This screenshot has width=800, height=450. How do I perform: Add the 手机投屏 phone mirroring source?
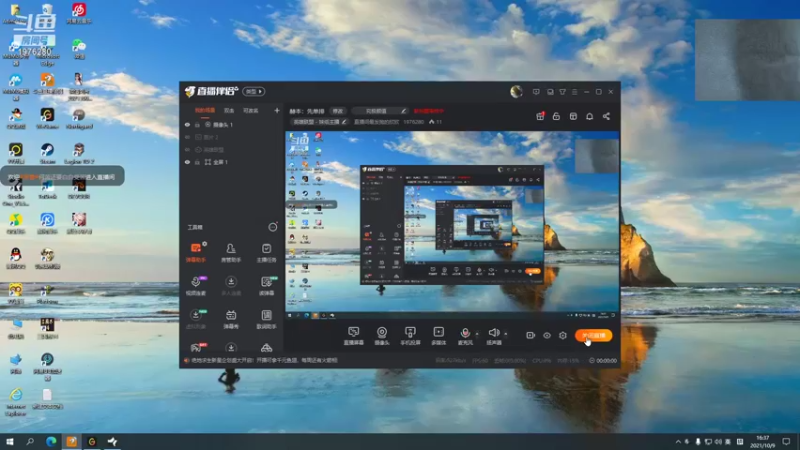(x=410, y=336)
